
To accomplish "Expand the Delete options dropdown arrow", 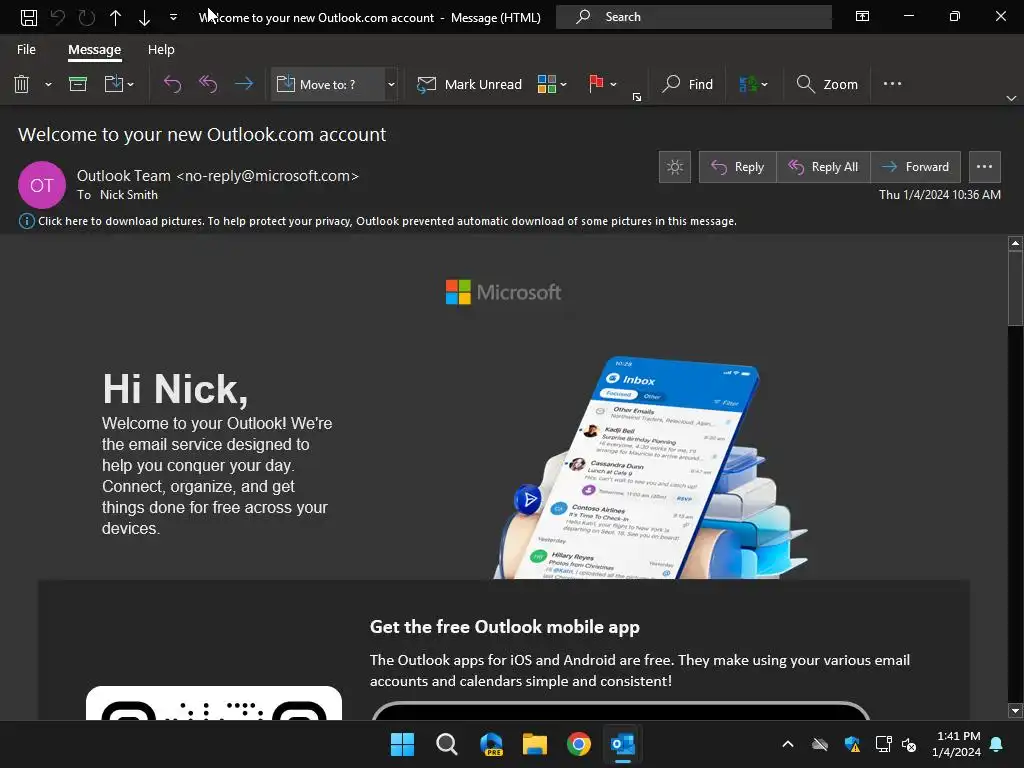I will tap(48, 84).
